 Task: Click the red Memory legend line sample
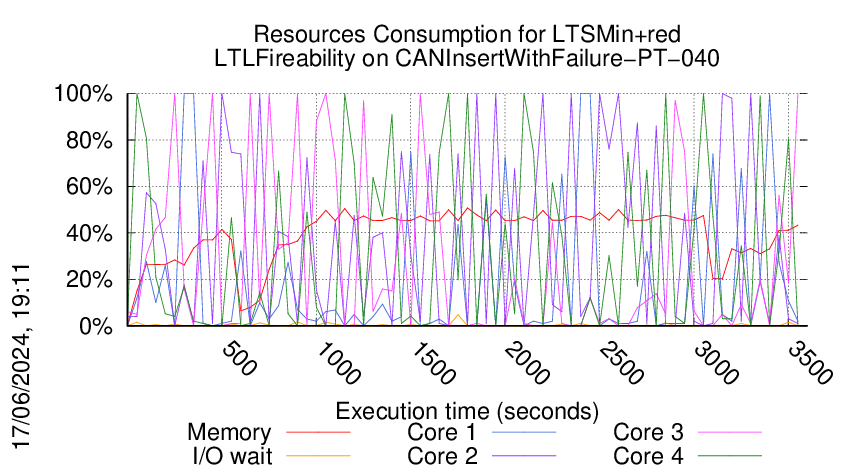[318, 433]
